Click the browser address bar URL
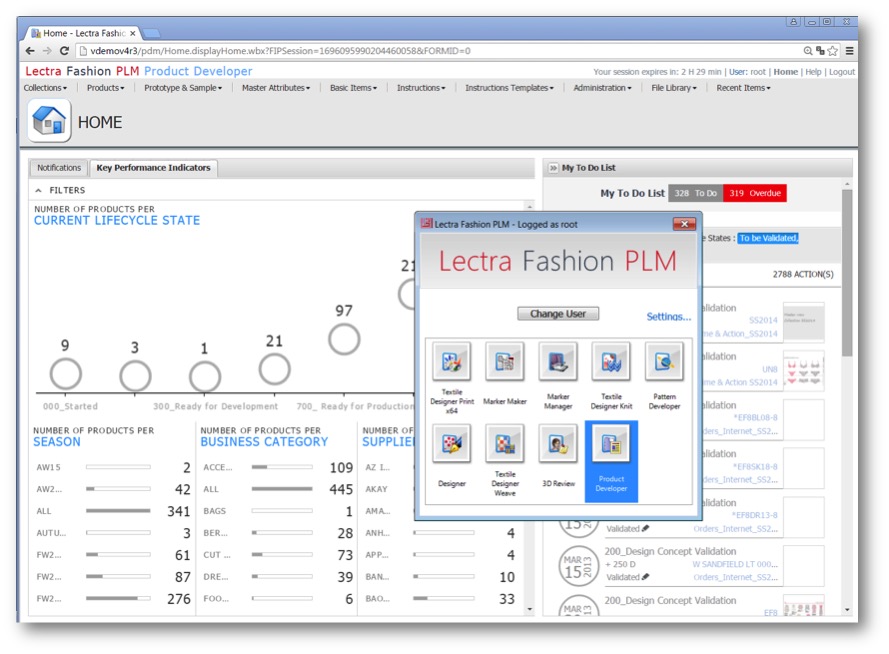889x654 pixels. [280, 51]
